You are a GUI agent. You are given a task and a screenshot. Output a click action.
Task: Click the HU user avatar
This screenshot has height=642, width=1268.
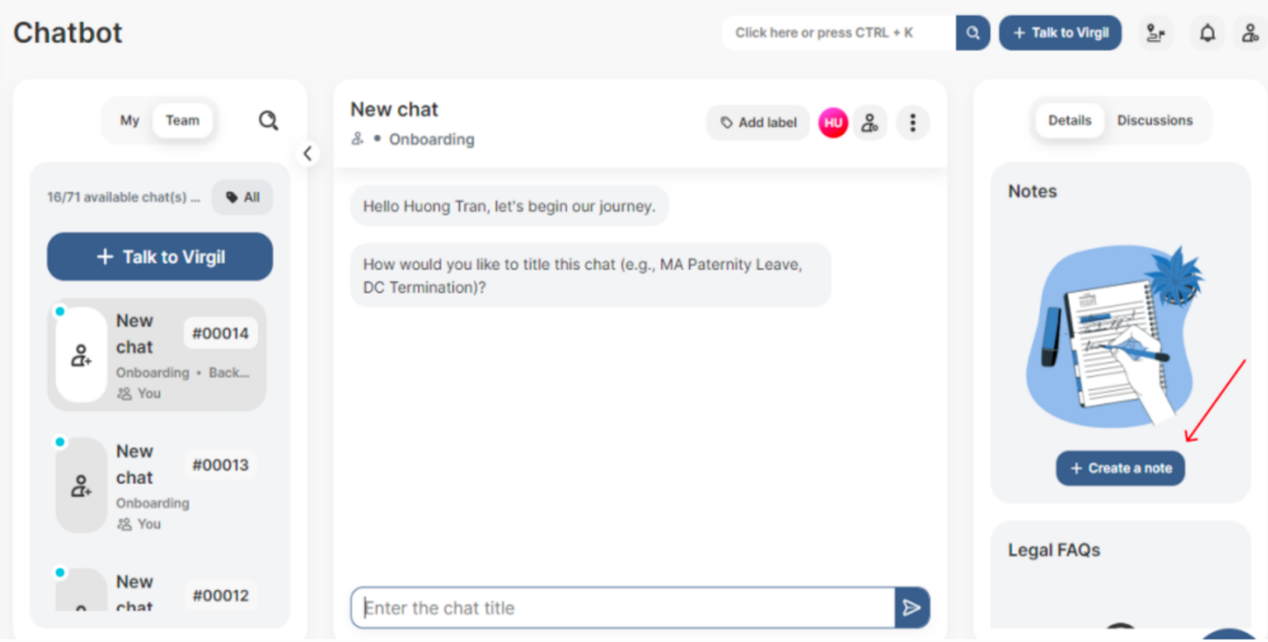point(833,123)
